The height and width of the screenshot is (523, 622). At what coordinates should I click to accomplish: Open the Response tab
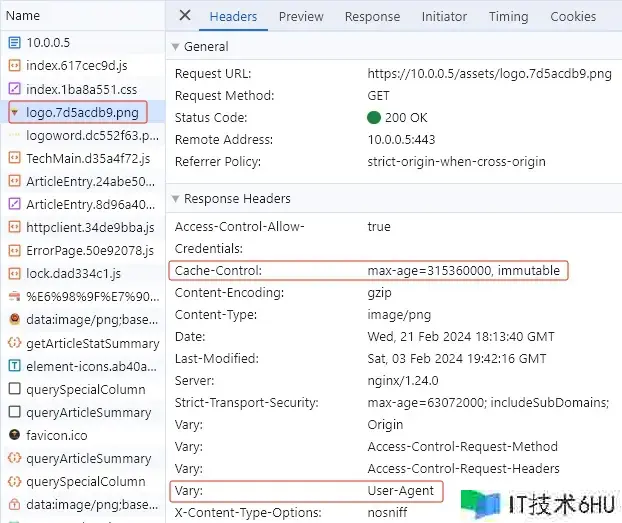coord(372,16)
